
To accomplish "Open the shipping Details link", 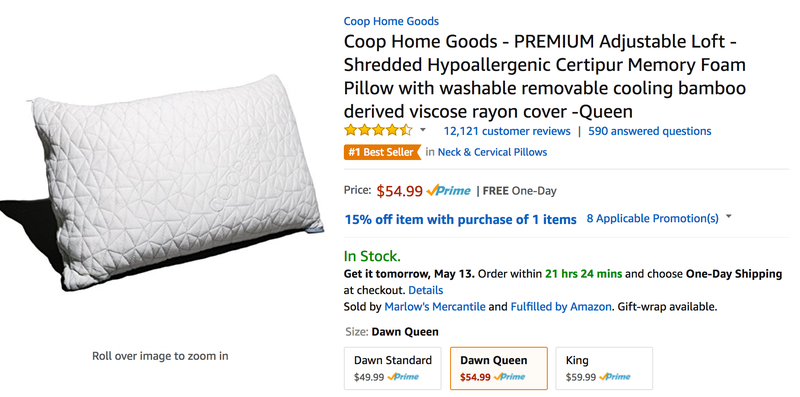I will (x=426, y=290).
